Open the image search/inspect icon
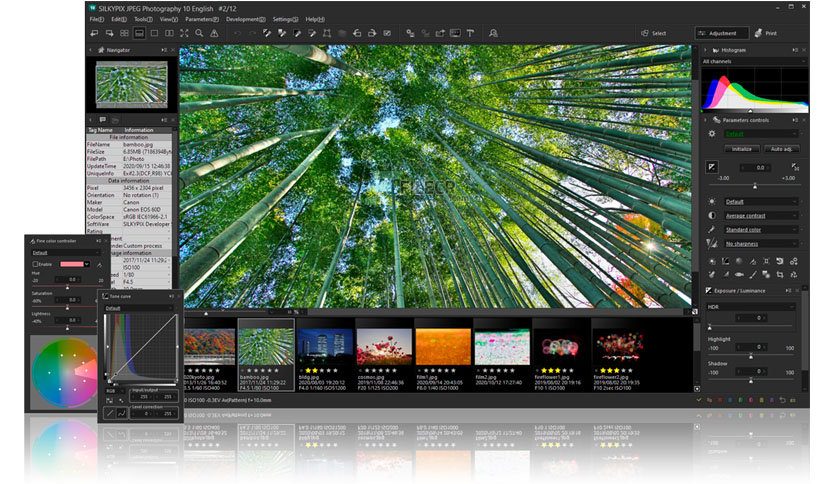Image resolution: width=836 pixels, height=484 pixels. point(494,33)
